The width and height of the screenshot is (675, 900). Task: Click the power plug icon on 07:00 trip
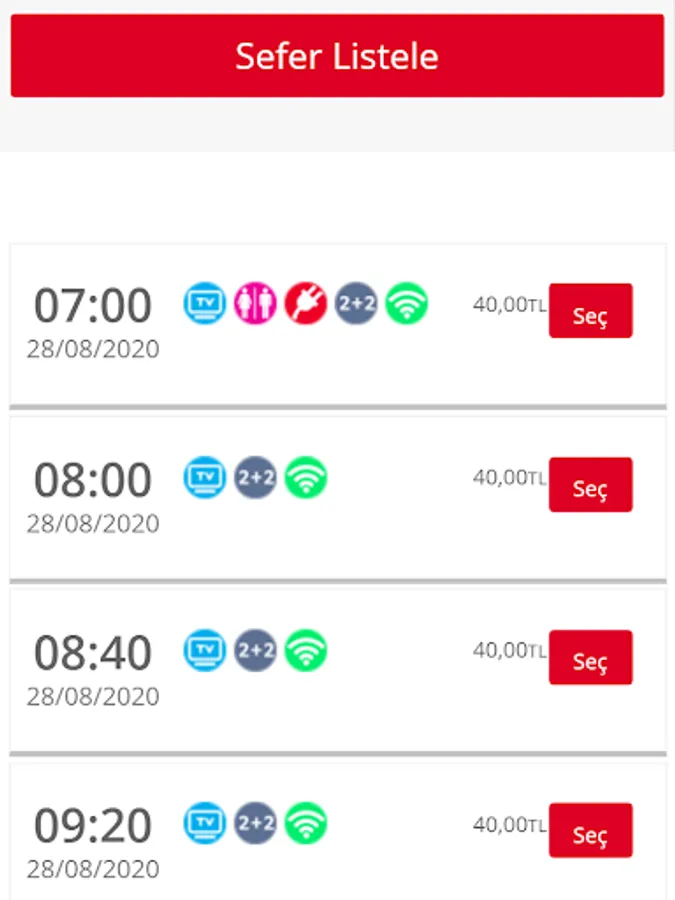(306, 303)
